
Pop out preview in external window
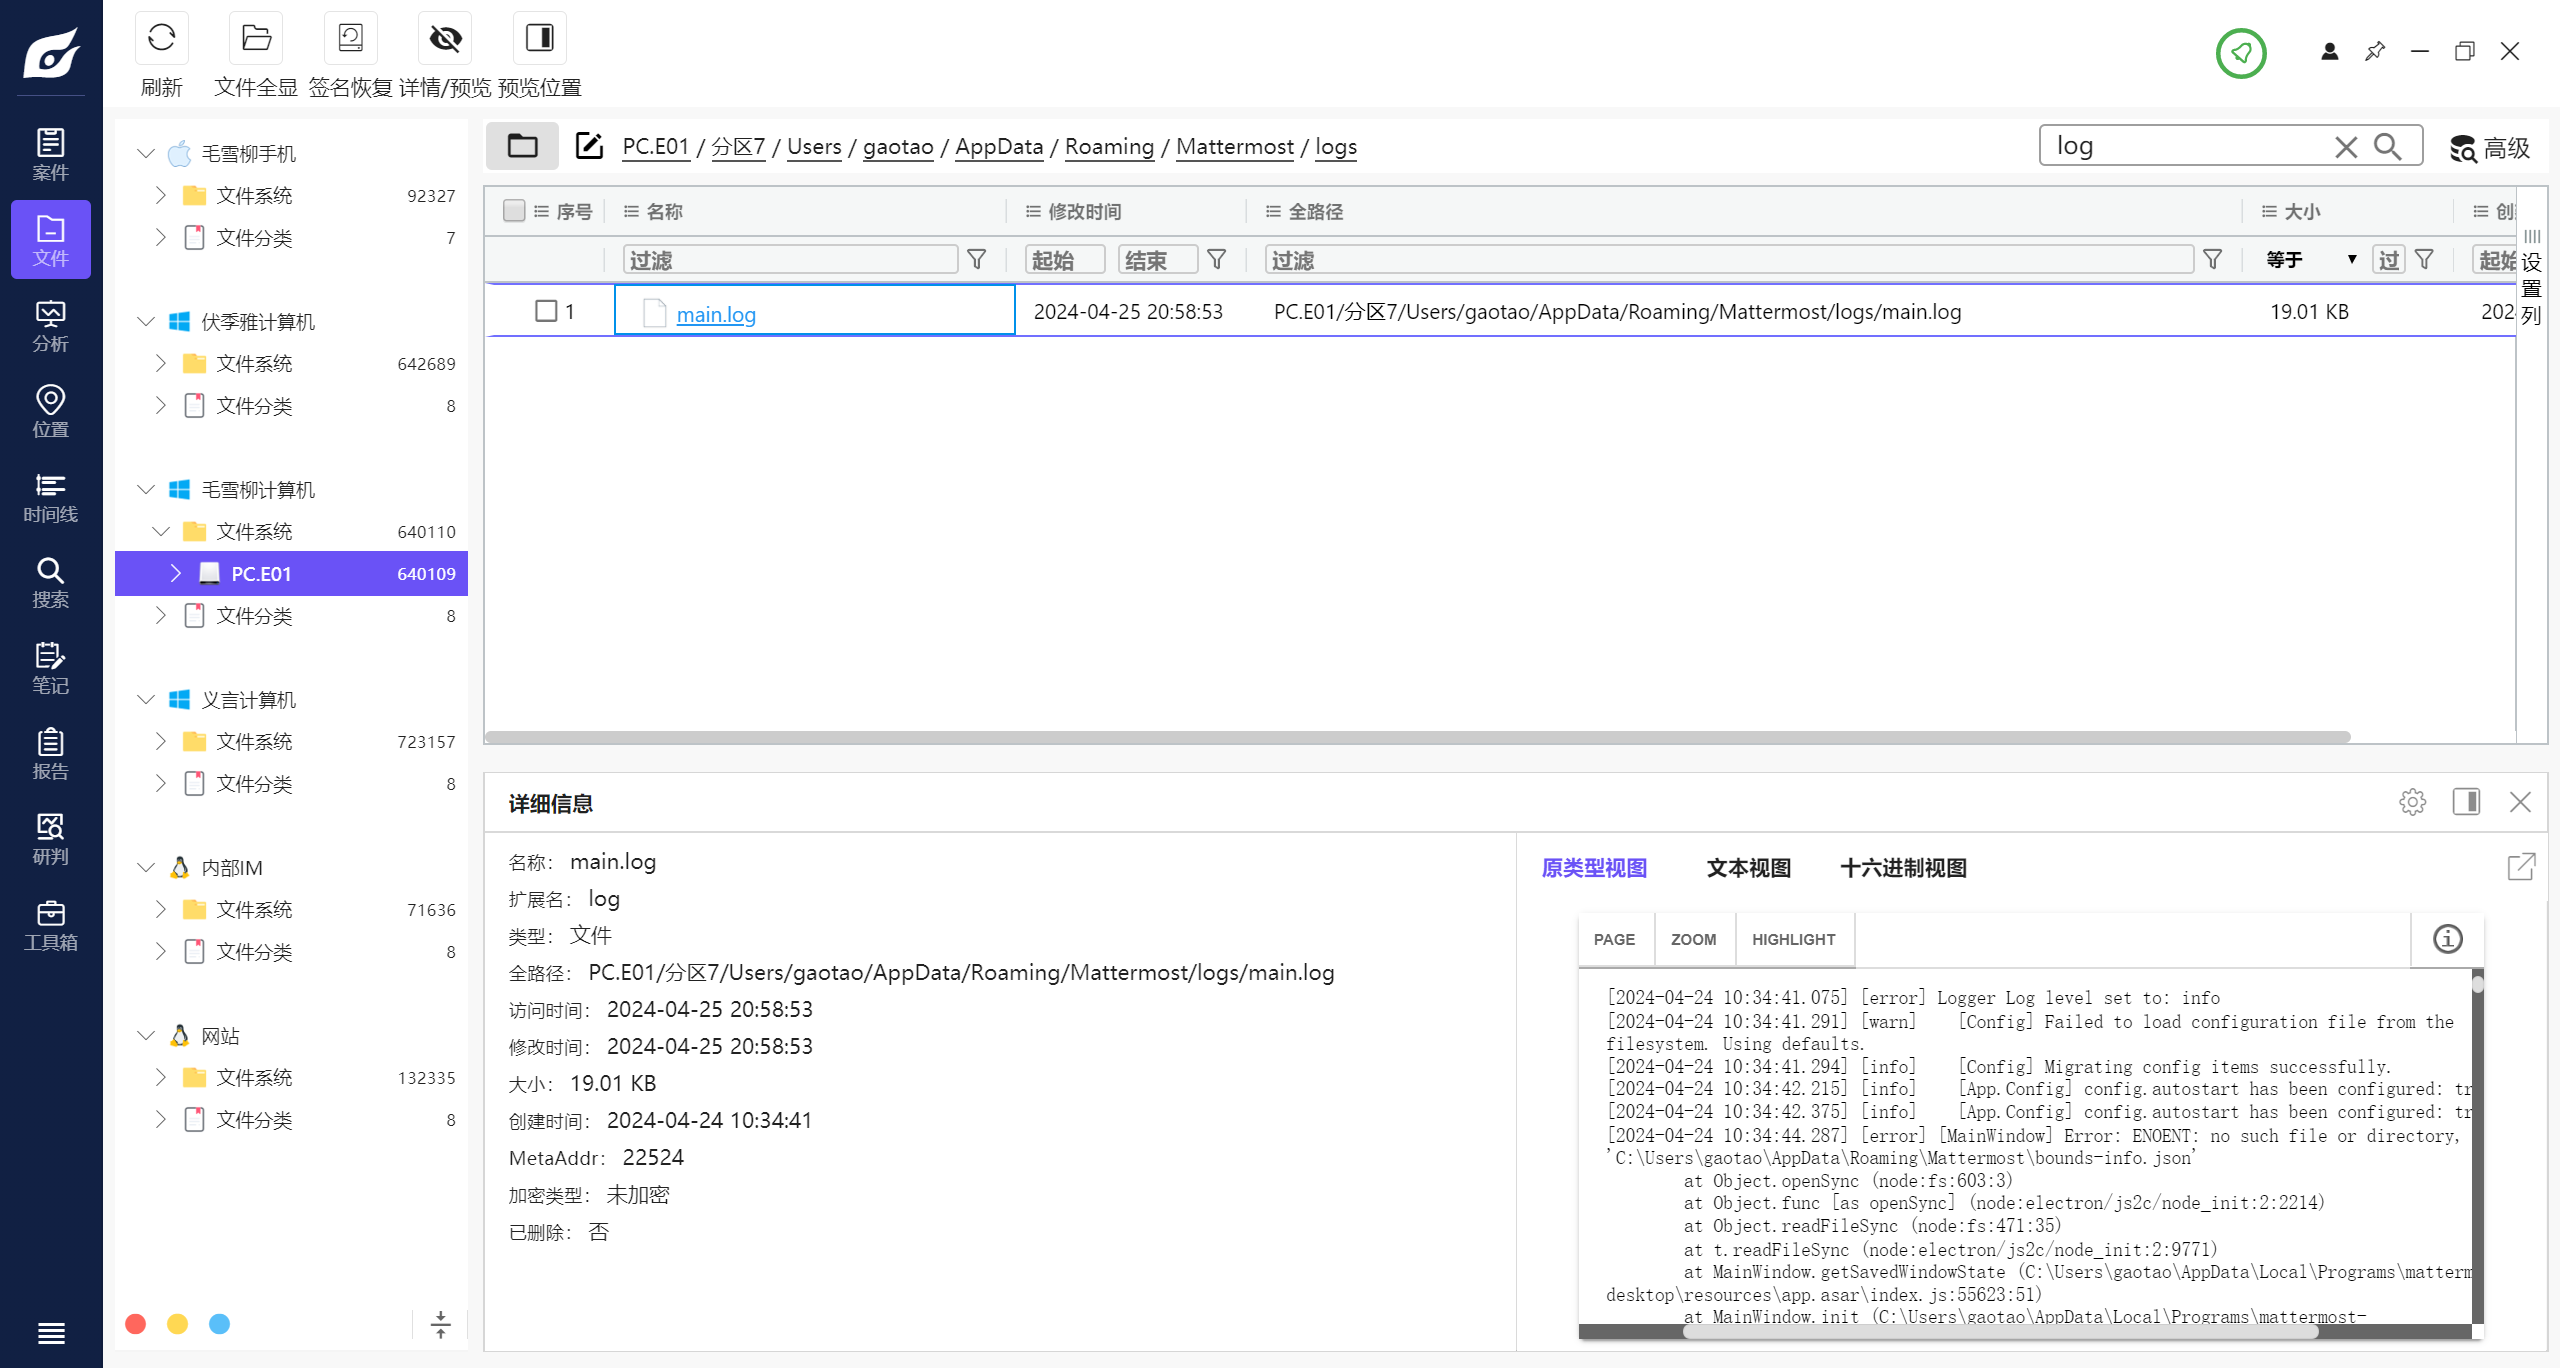click(2521, 867)
